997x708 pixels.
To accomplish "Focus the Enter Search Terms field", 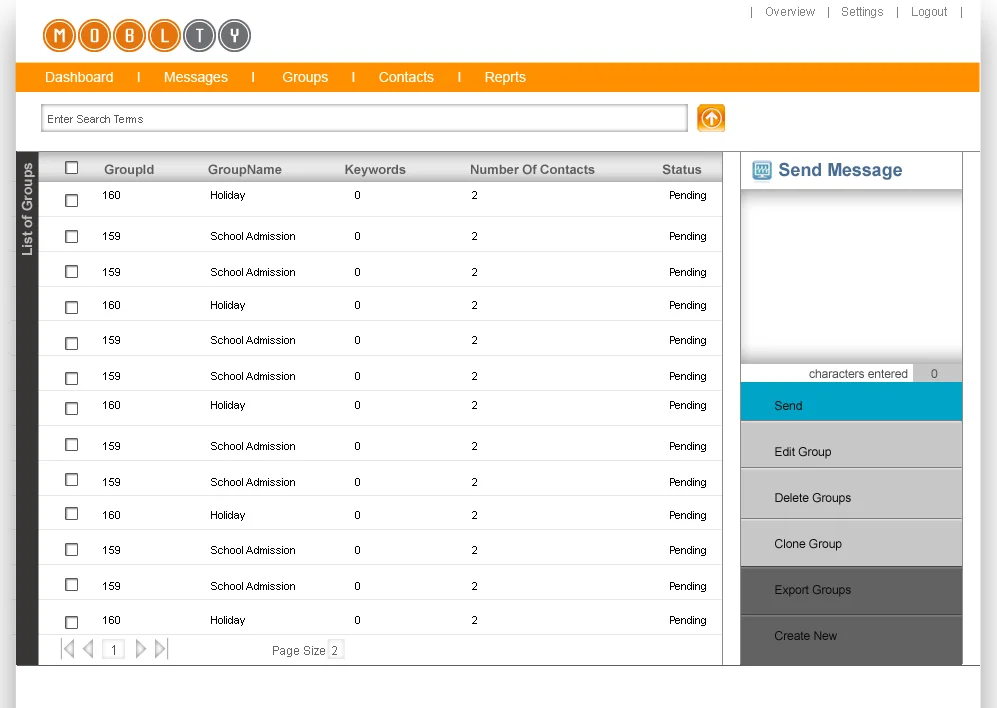I will (364, 118).
